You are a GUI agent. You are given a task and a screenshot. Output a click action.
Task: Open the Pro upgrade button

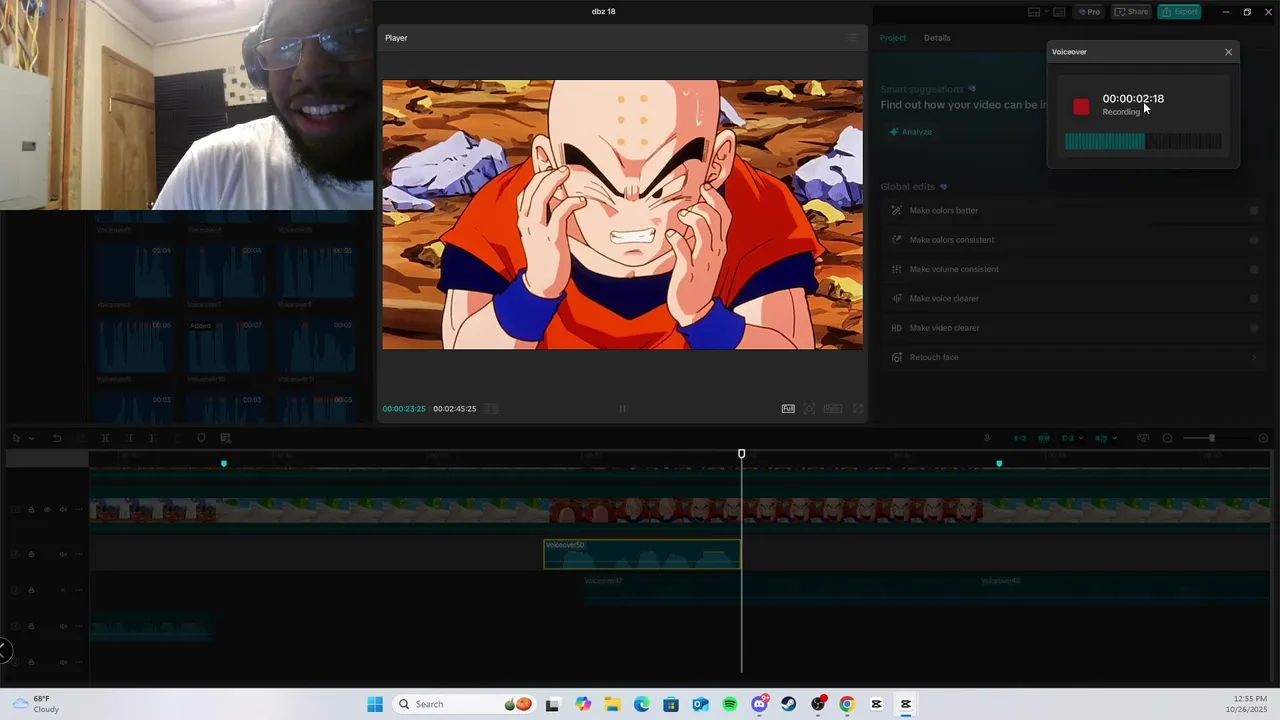pos(1089,12)
